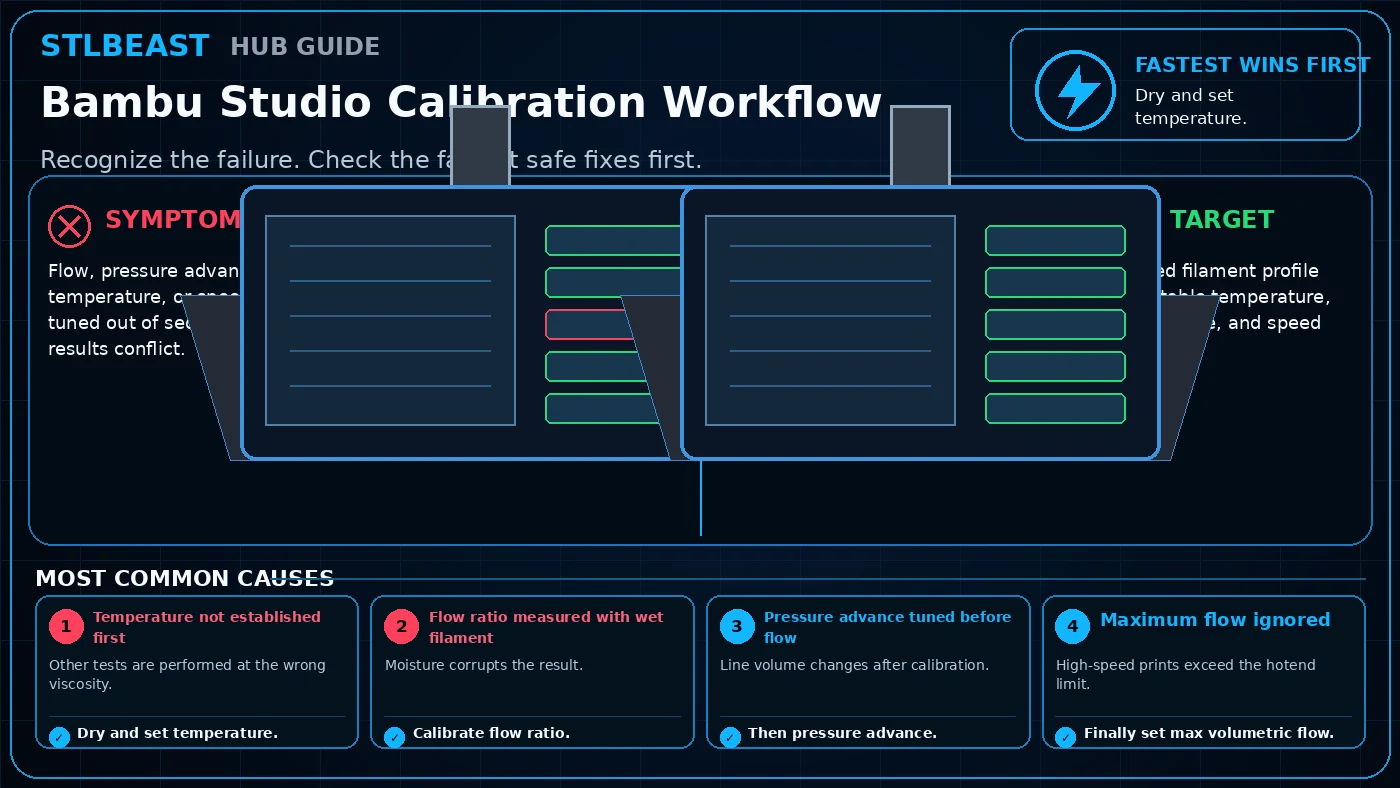This screenshot has height=788, width=1400.
Task: Click the 'Calibrate flow ratio.' fix text
Action: click(x=491, y=733)
